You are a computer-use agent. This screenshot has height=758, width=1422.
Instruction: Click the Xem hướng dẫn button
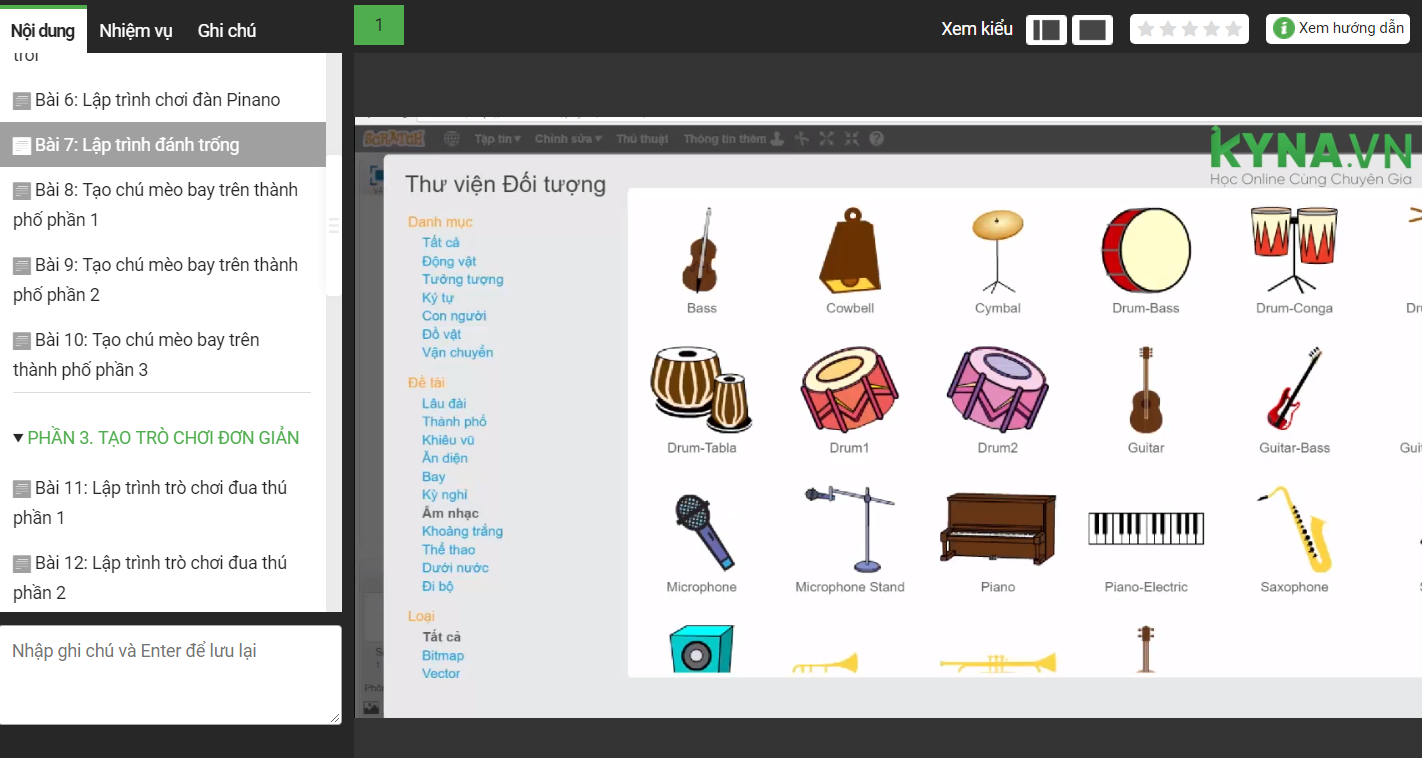click(x=1338, y=29)
